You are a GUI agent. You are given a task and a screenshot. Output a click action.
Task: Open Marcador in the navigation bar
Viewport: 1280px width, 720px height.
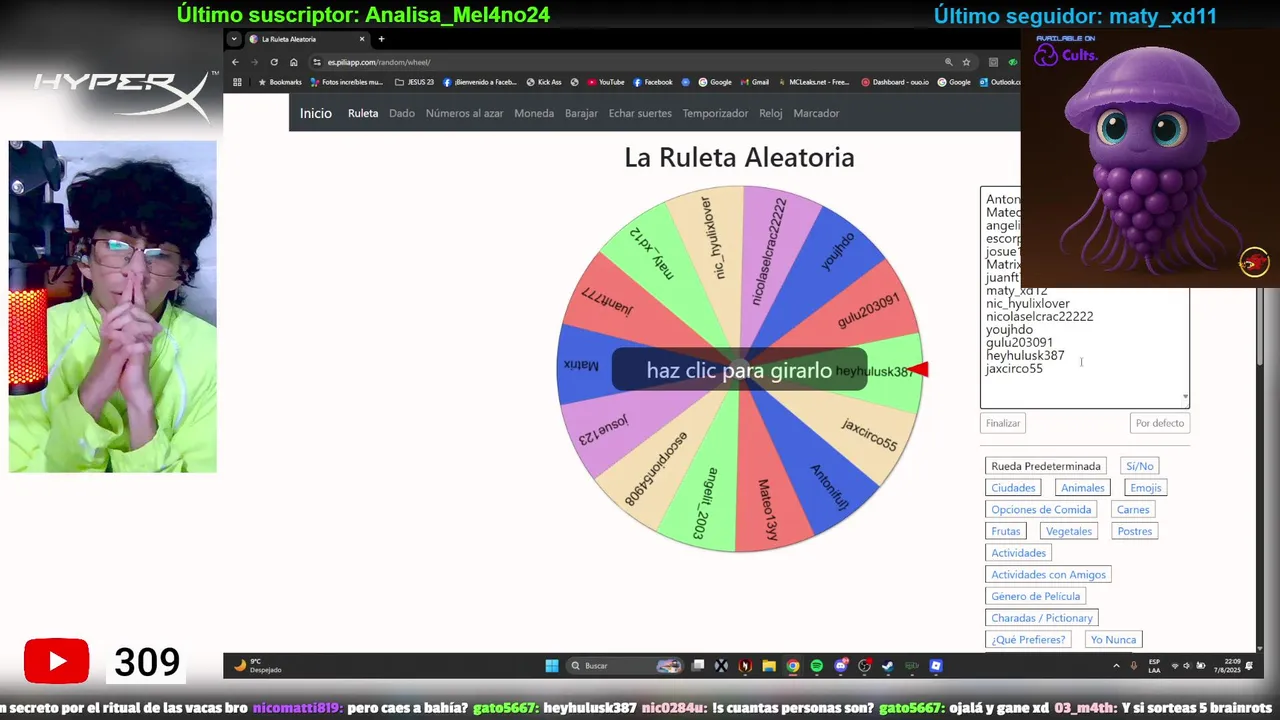816,113
